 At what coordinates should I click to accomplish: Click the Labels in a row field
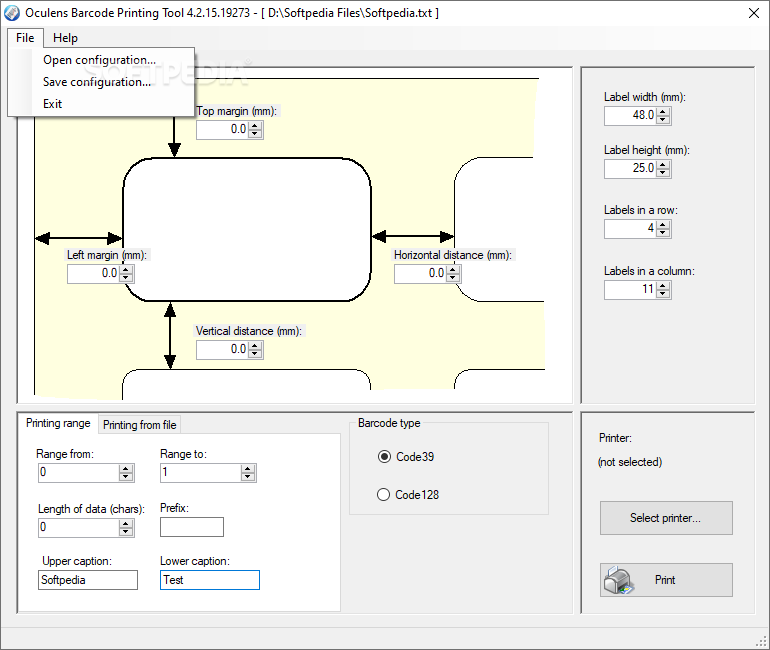(x=631, y=229)
